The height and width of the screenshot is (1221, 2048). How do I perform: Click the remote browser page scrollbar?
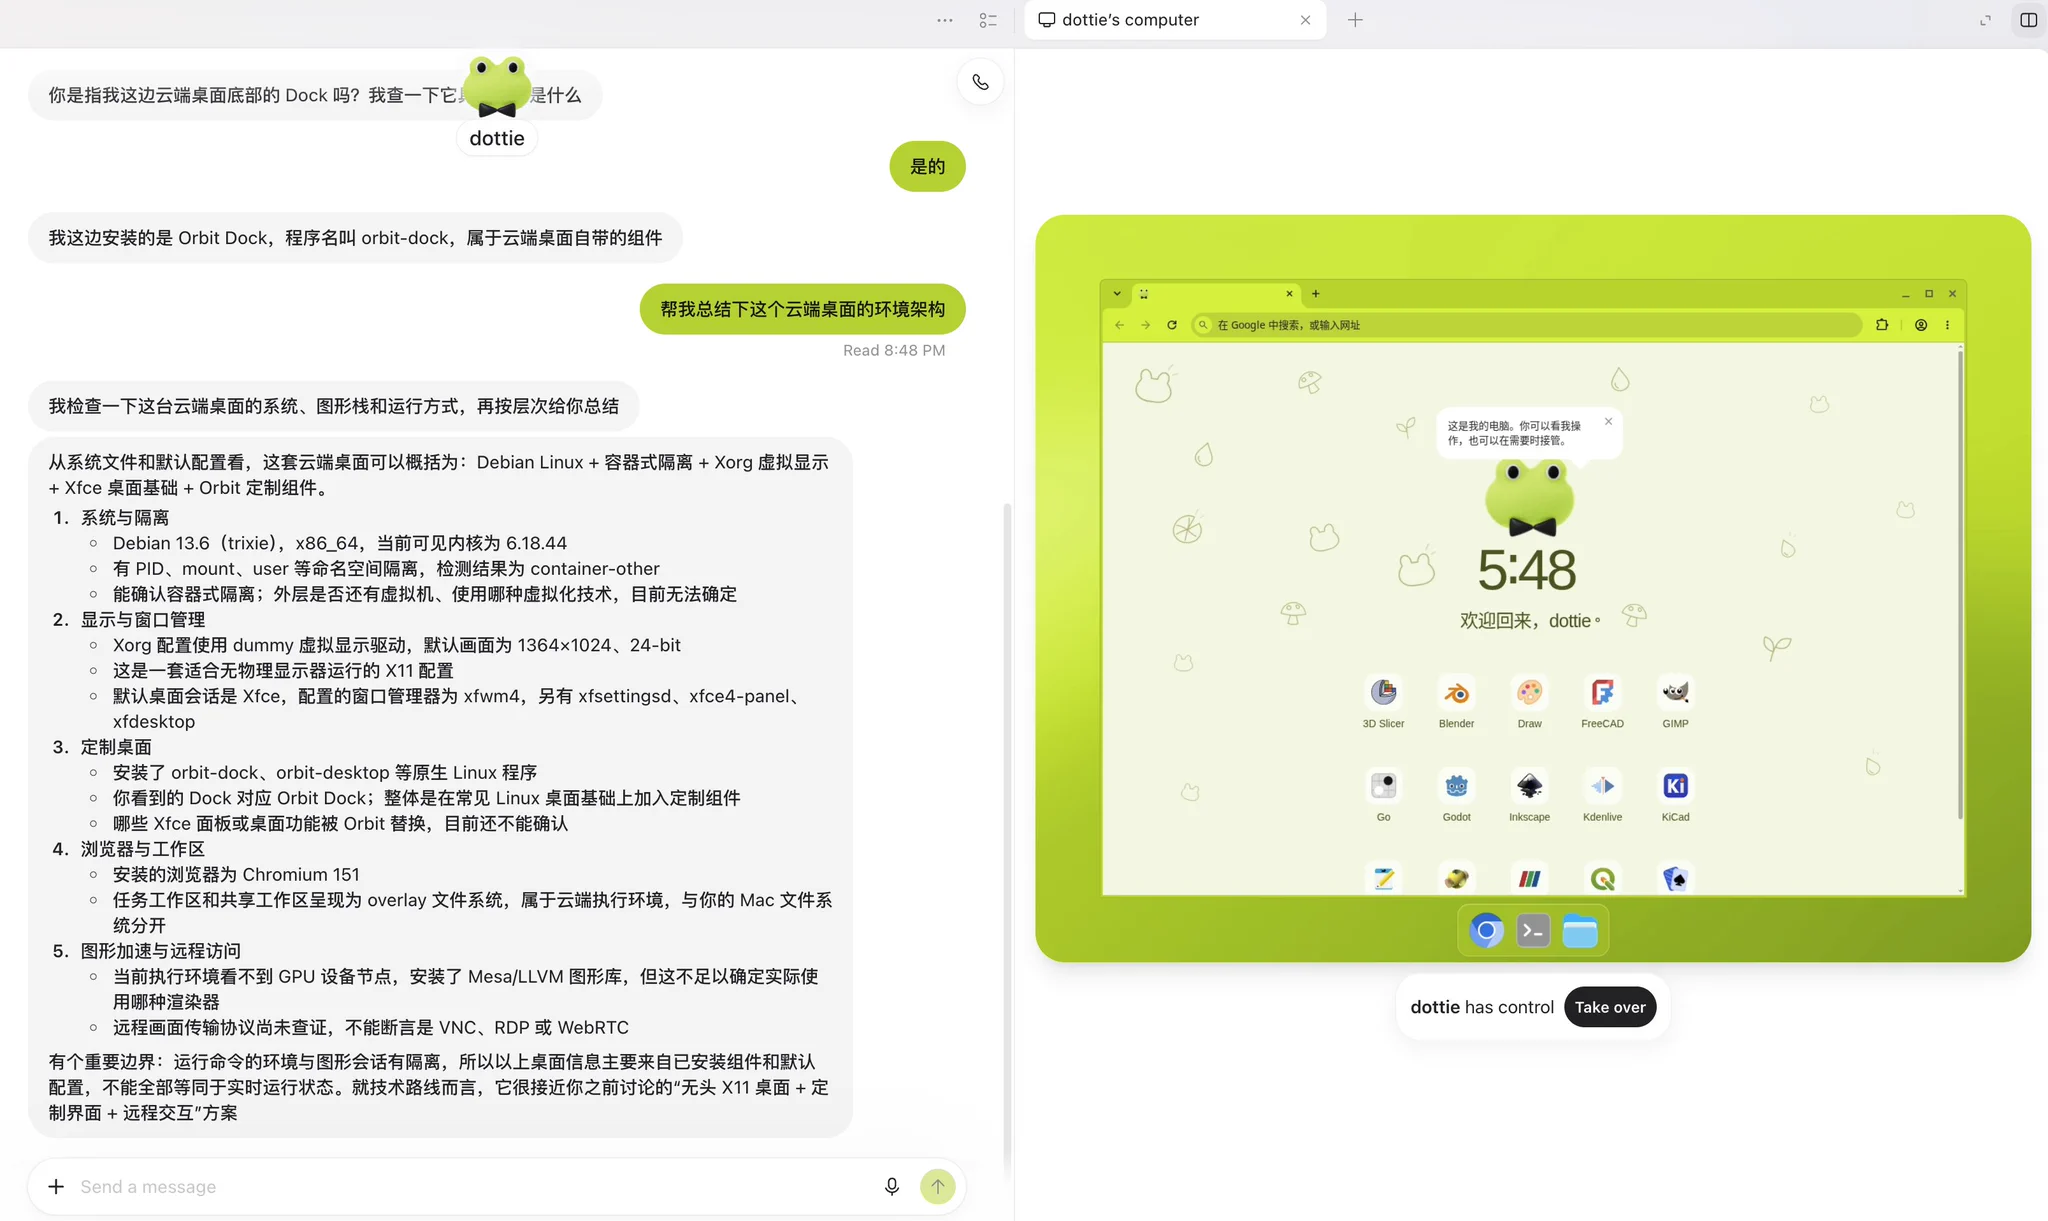(x=1960, y=584)
